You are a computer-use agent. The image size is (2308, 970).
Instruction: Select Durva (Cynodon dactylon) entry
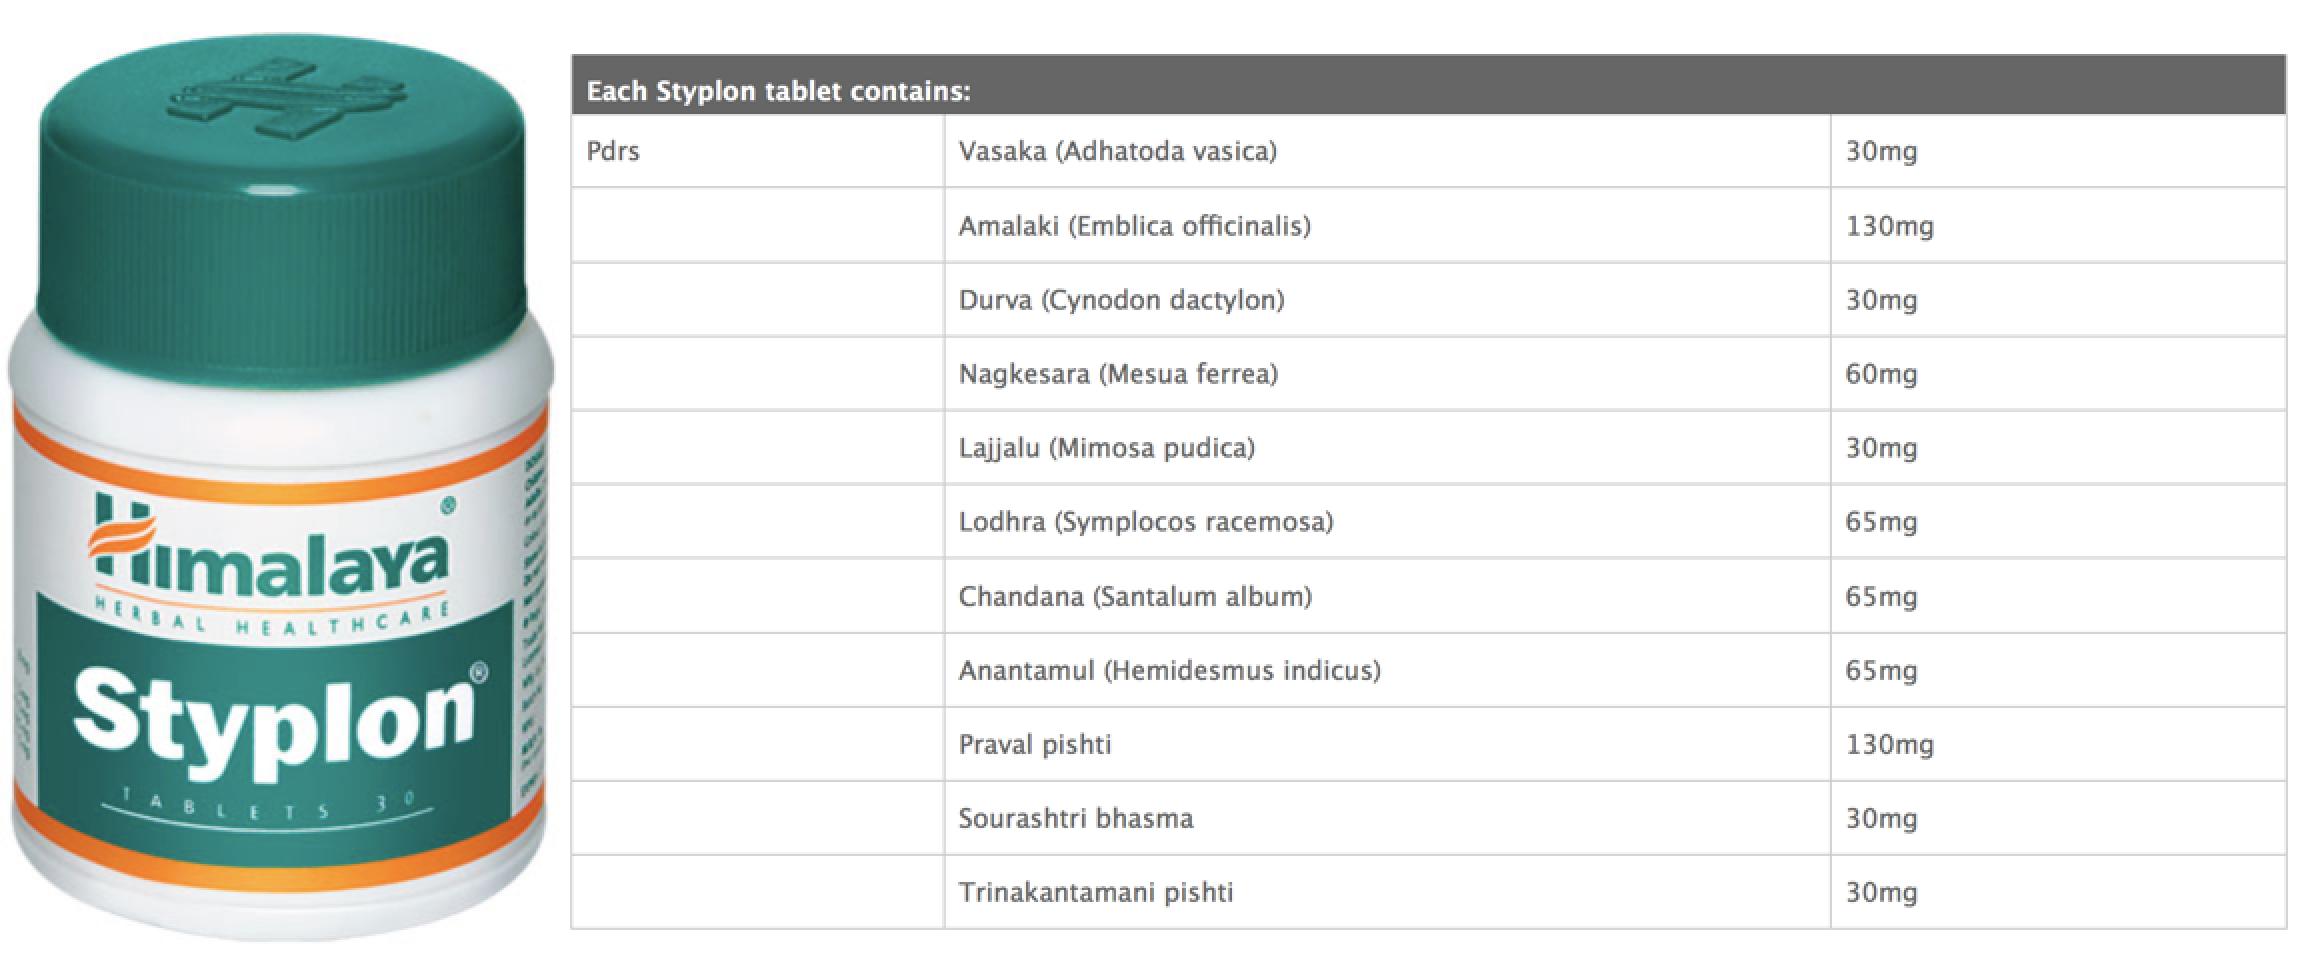point(1122,300)
